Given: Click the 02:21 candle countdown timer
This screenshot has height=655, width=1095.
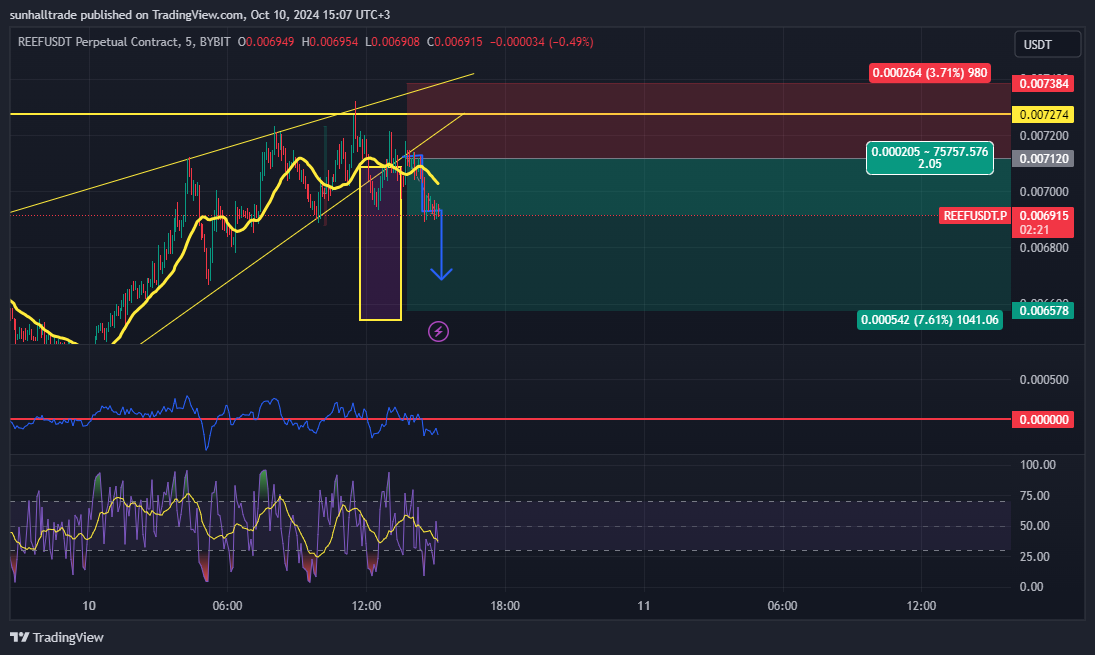Looking at the screenshot, I should 1034,230.
